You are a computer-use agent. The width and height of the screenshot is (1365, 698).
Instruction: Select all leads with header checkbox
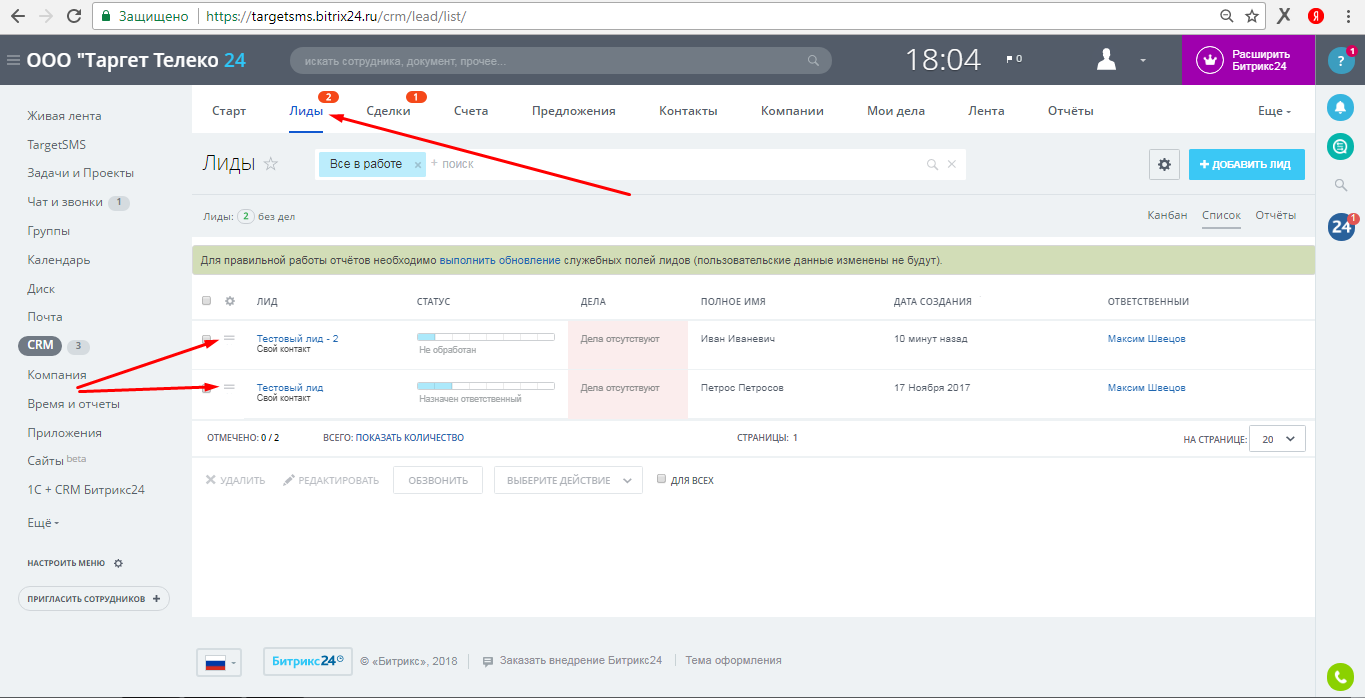click(x=207, y=301)
